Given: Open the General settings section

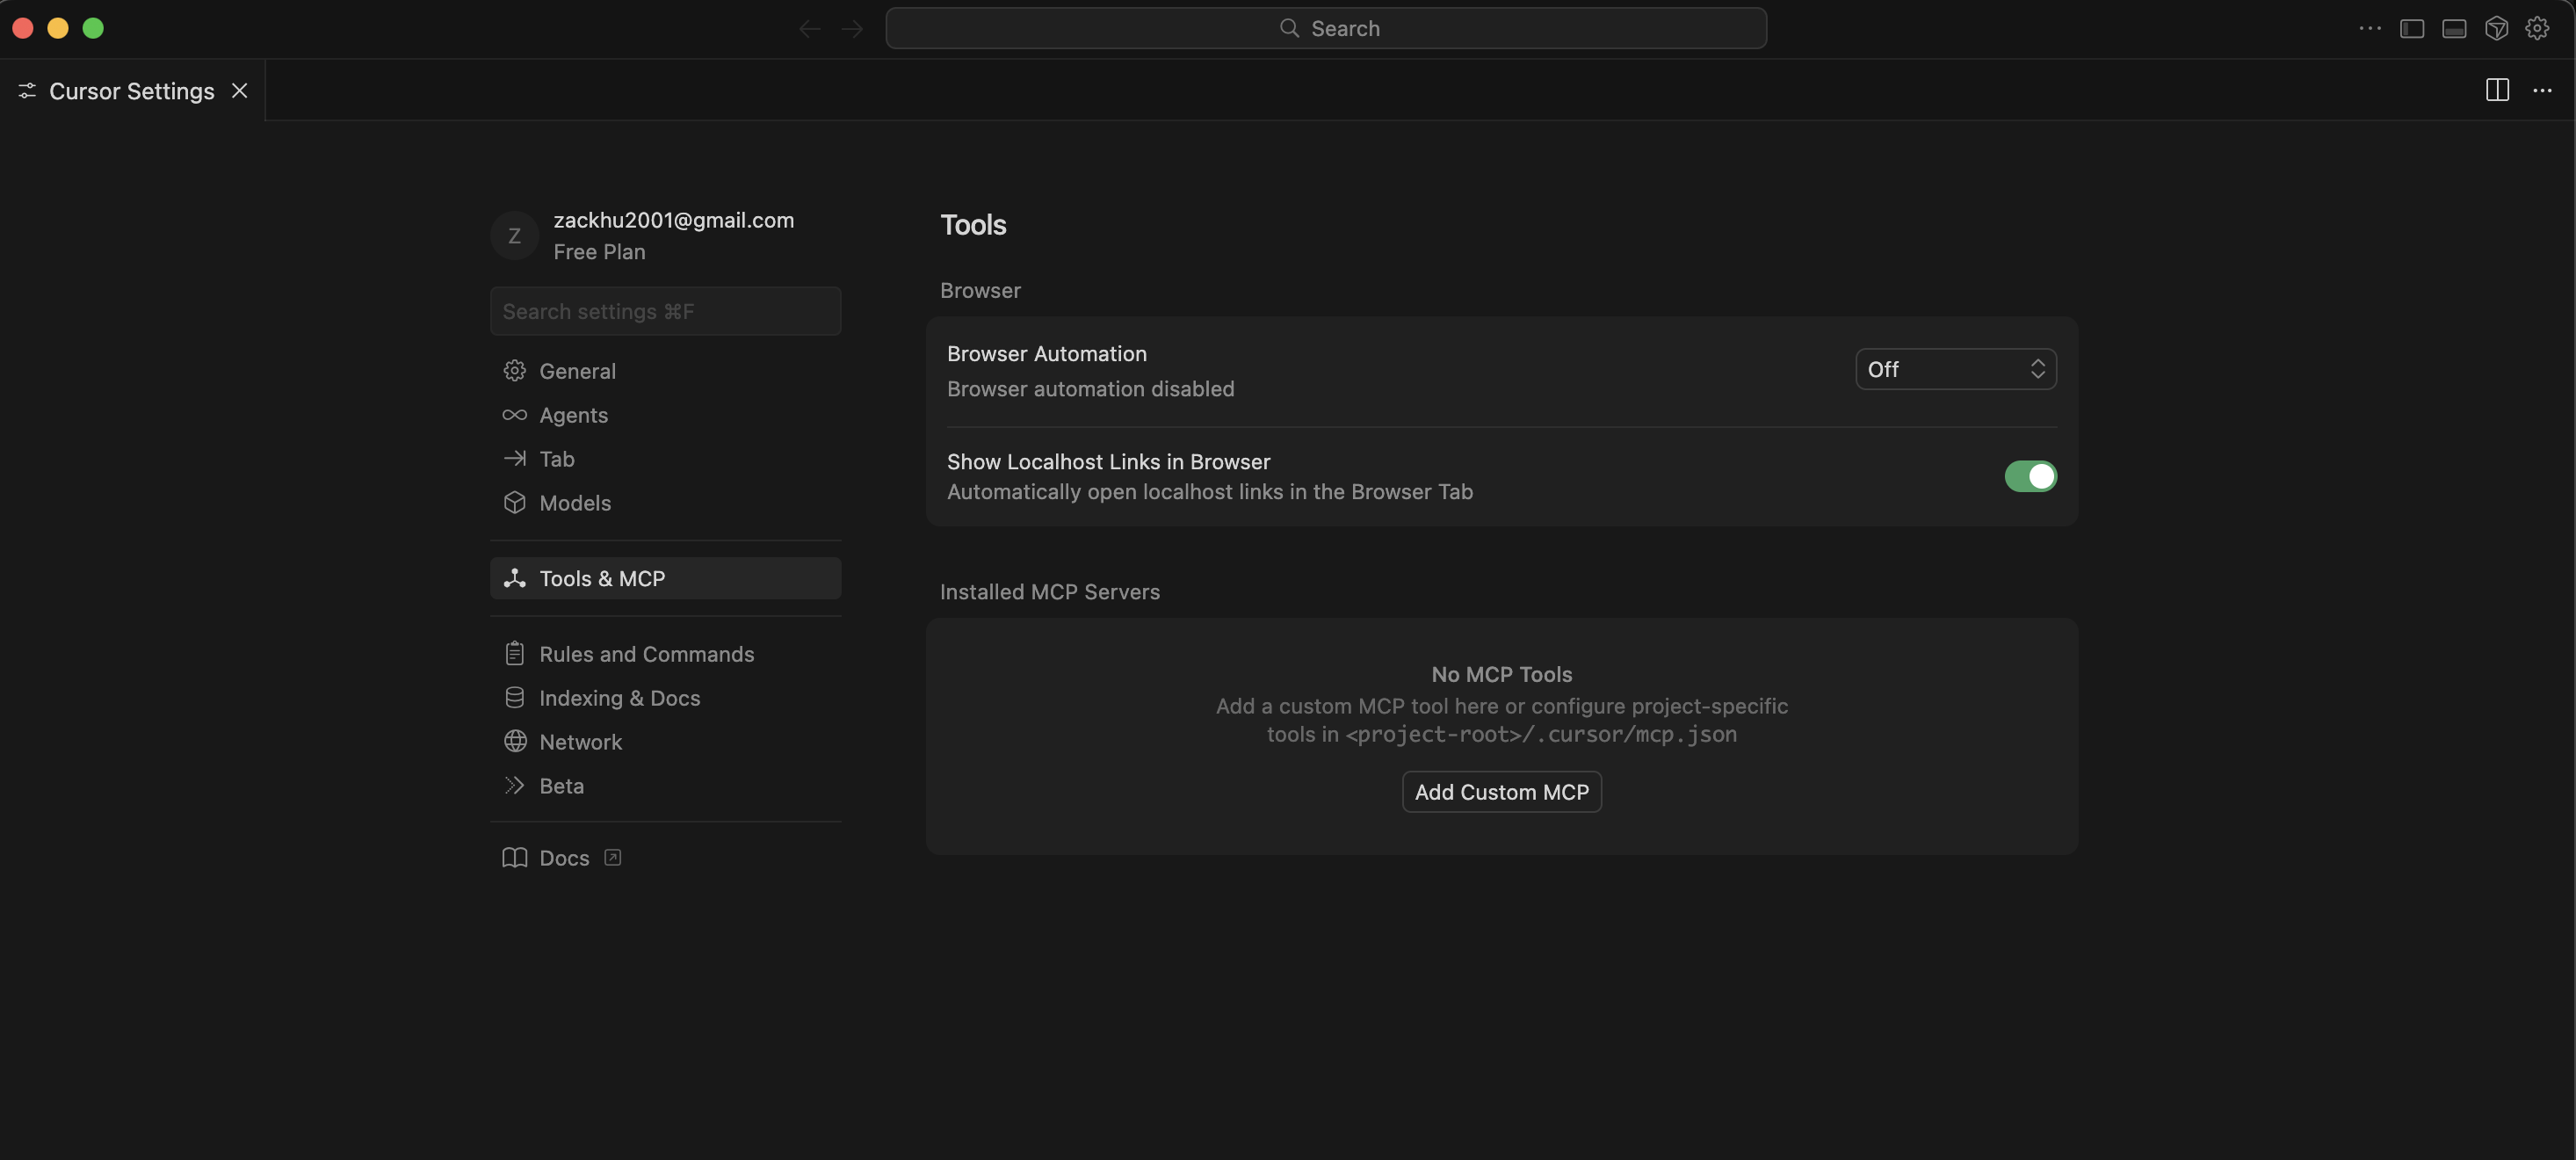Looking at the screenshot, I should (577, 371).
